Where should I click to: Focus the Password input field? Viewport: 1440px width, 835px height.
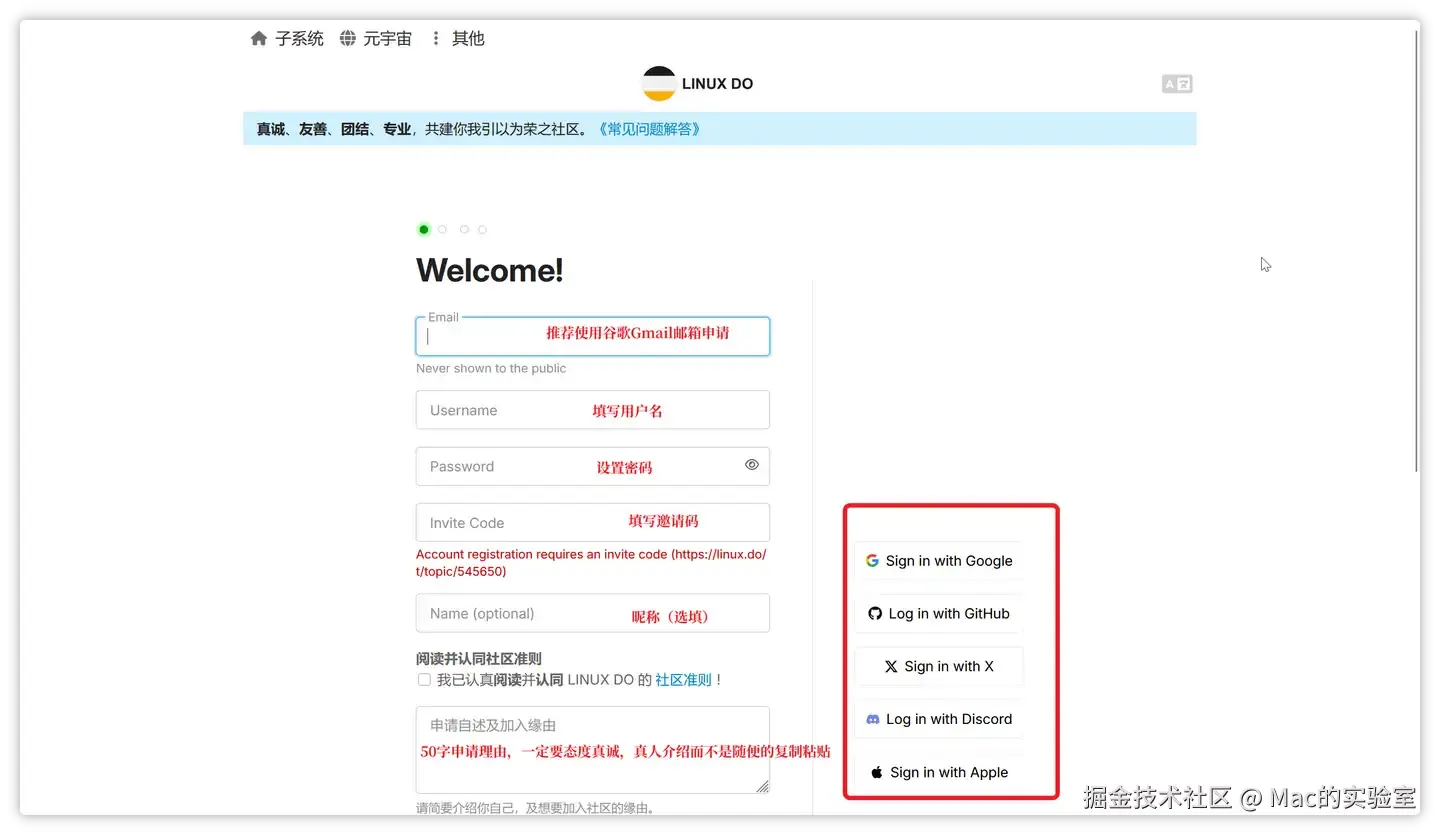(593, 466)
